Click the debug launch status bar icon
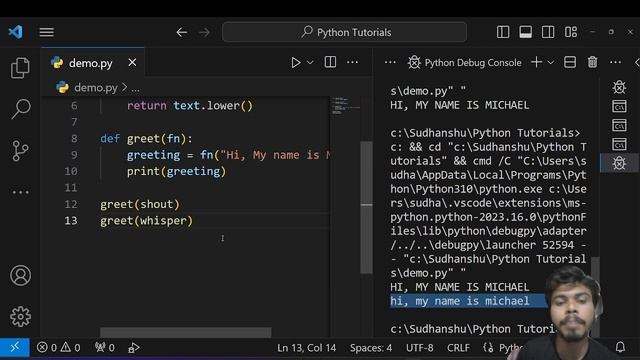Screen dimensions: 640x360 tap(133, 348)
